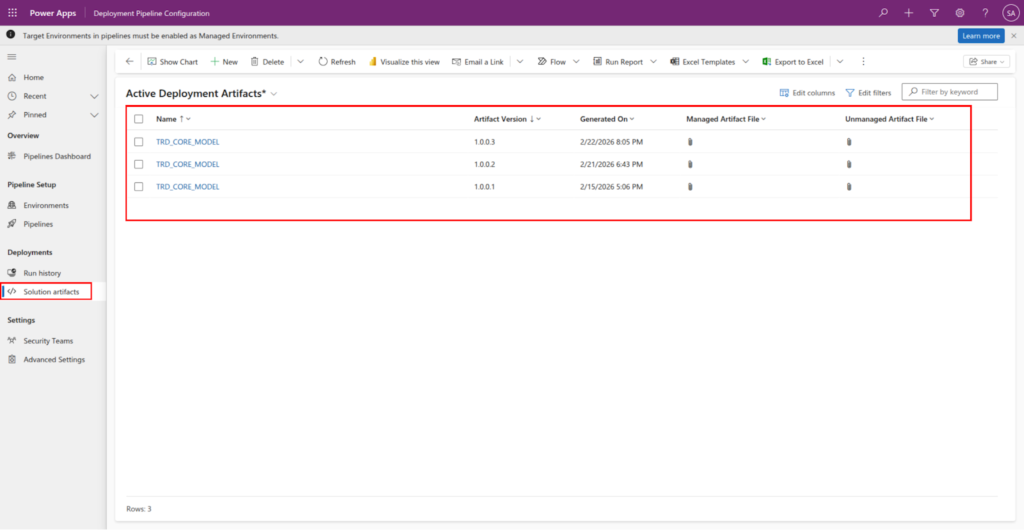Screen dimensions: 1024x530
Task: Go to Pipelines Dashboard in sidebar
Action: (56, 156)
